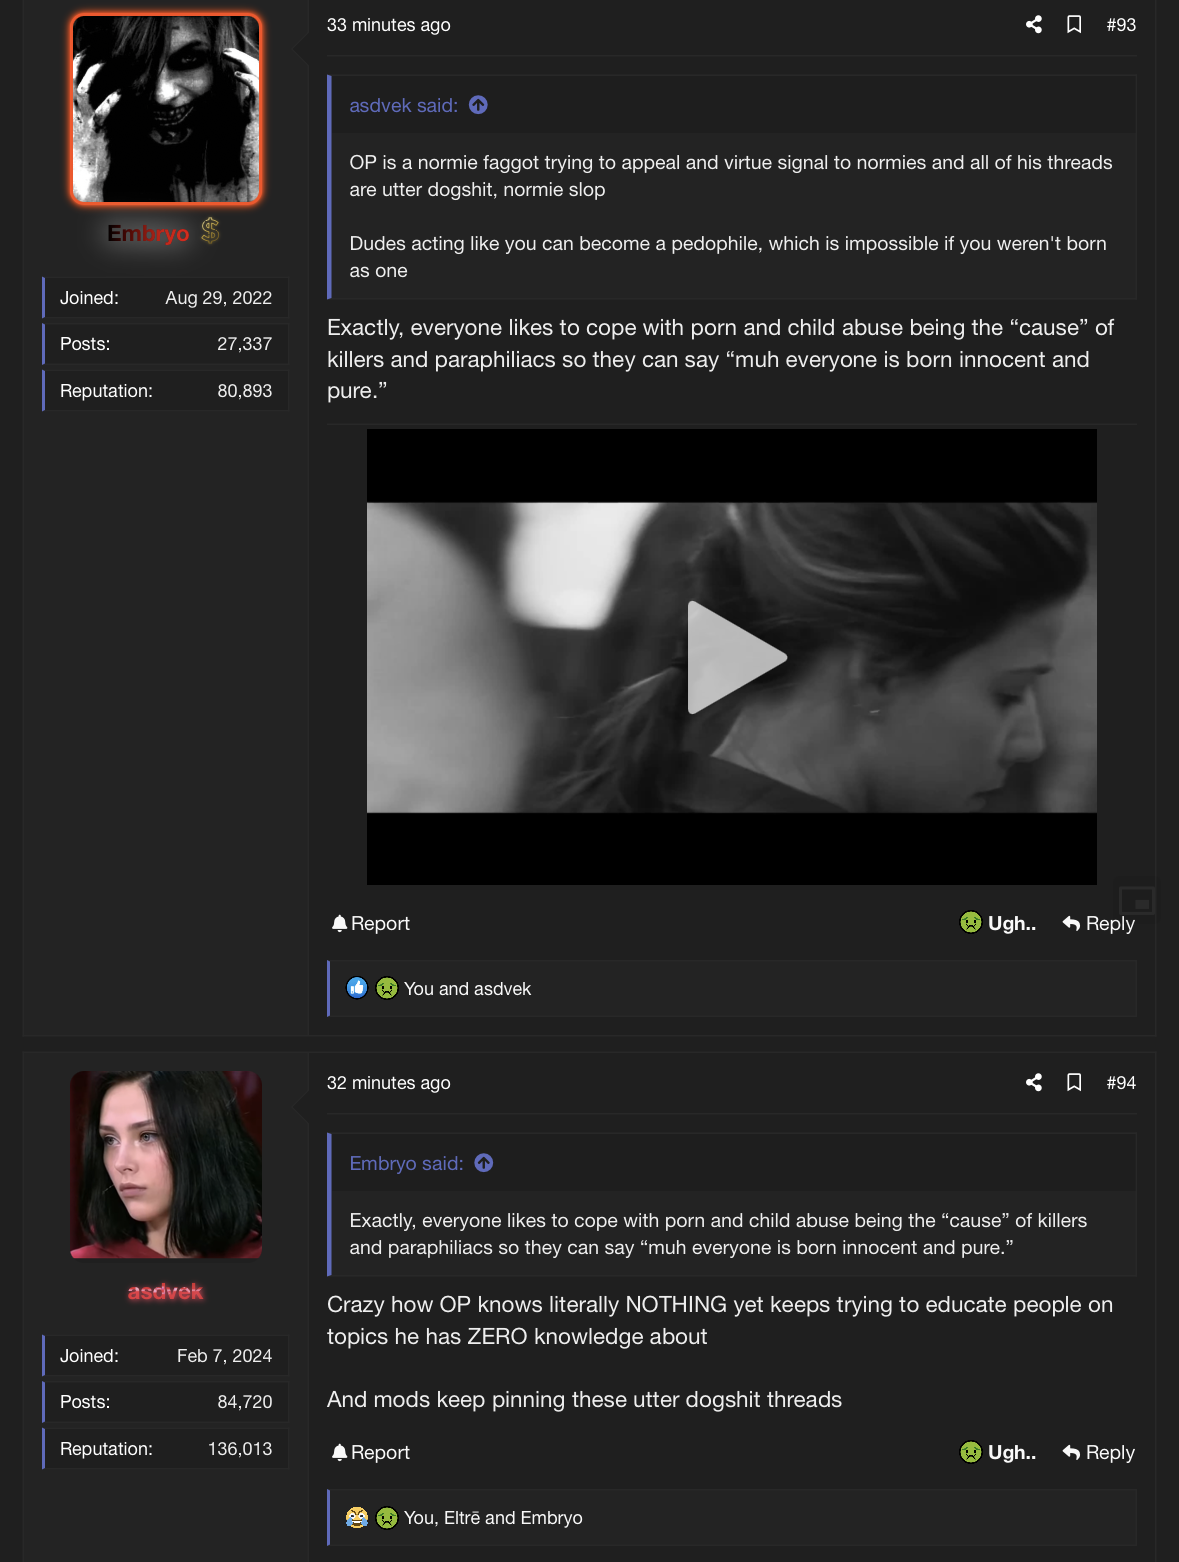Open permalink #94
Image resolution: width=1179 pixels, height=1562 pixels.
click(1121, 1083)
